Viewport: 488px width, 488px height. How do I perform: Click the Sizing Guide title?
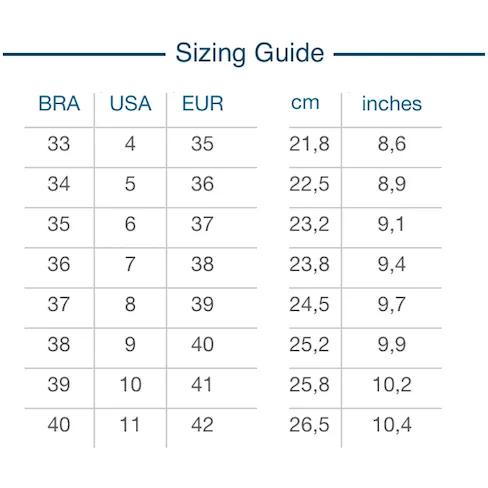pyautogui.click(x=250, y=53)
